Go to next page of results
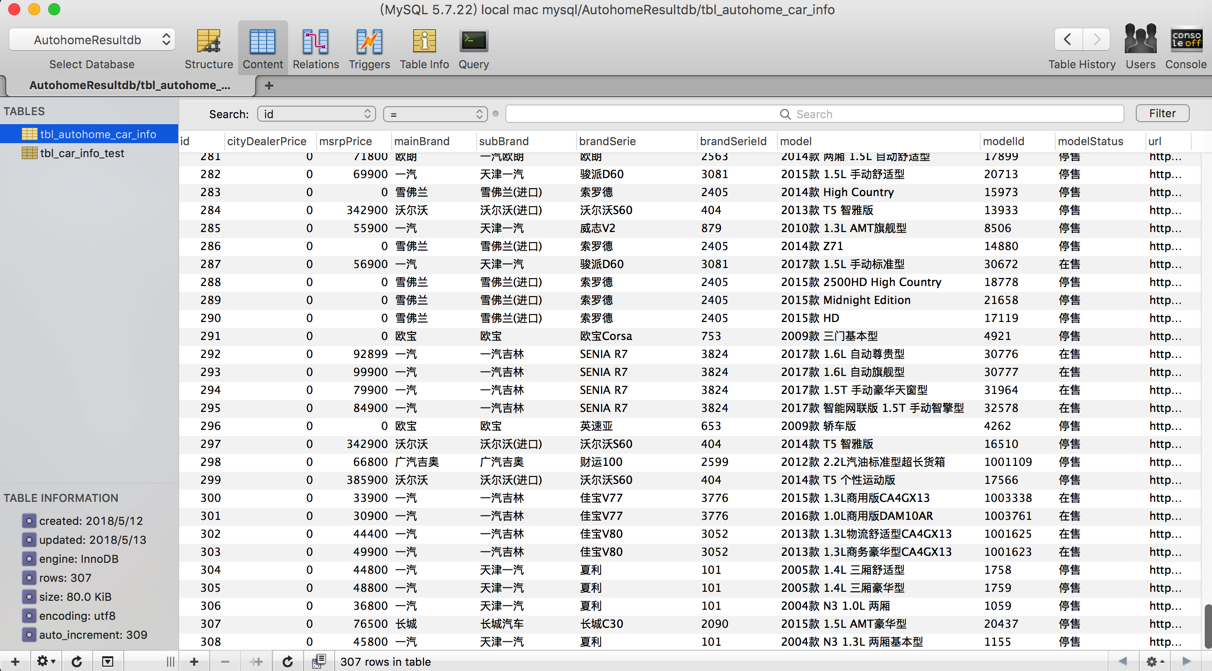 pyautogui.click(x=1187, y=661)
